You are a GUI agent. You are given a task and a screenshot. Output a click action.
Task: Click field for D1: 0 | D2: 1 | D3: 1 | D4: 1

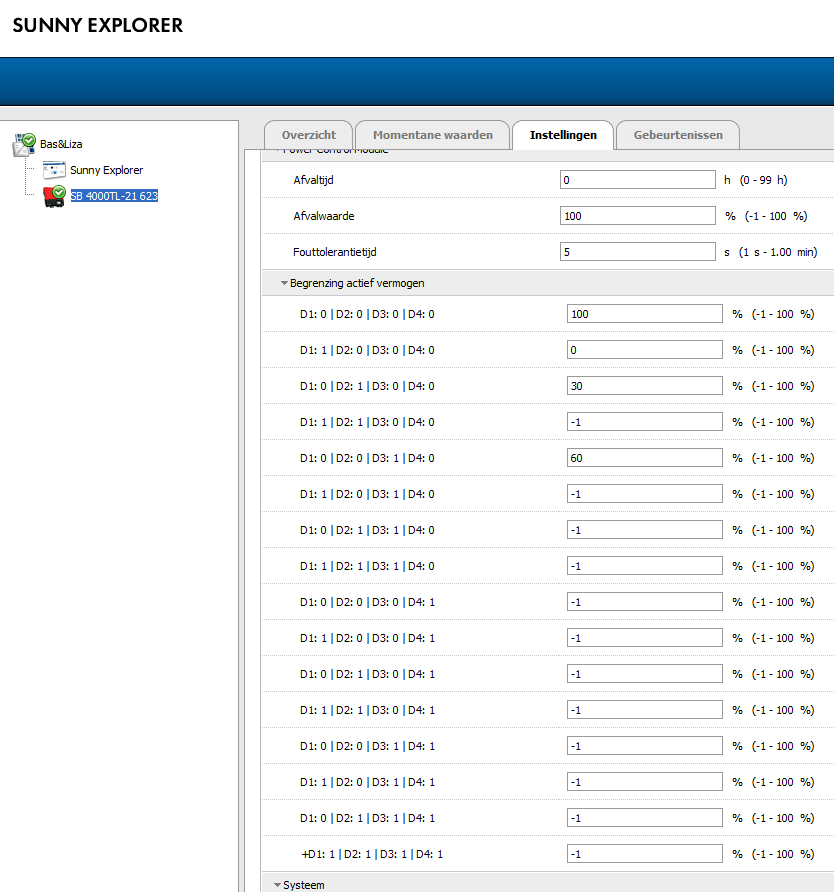pos(645,817)
